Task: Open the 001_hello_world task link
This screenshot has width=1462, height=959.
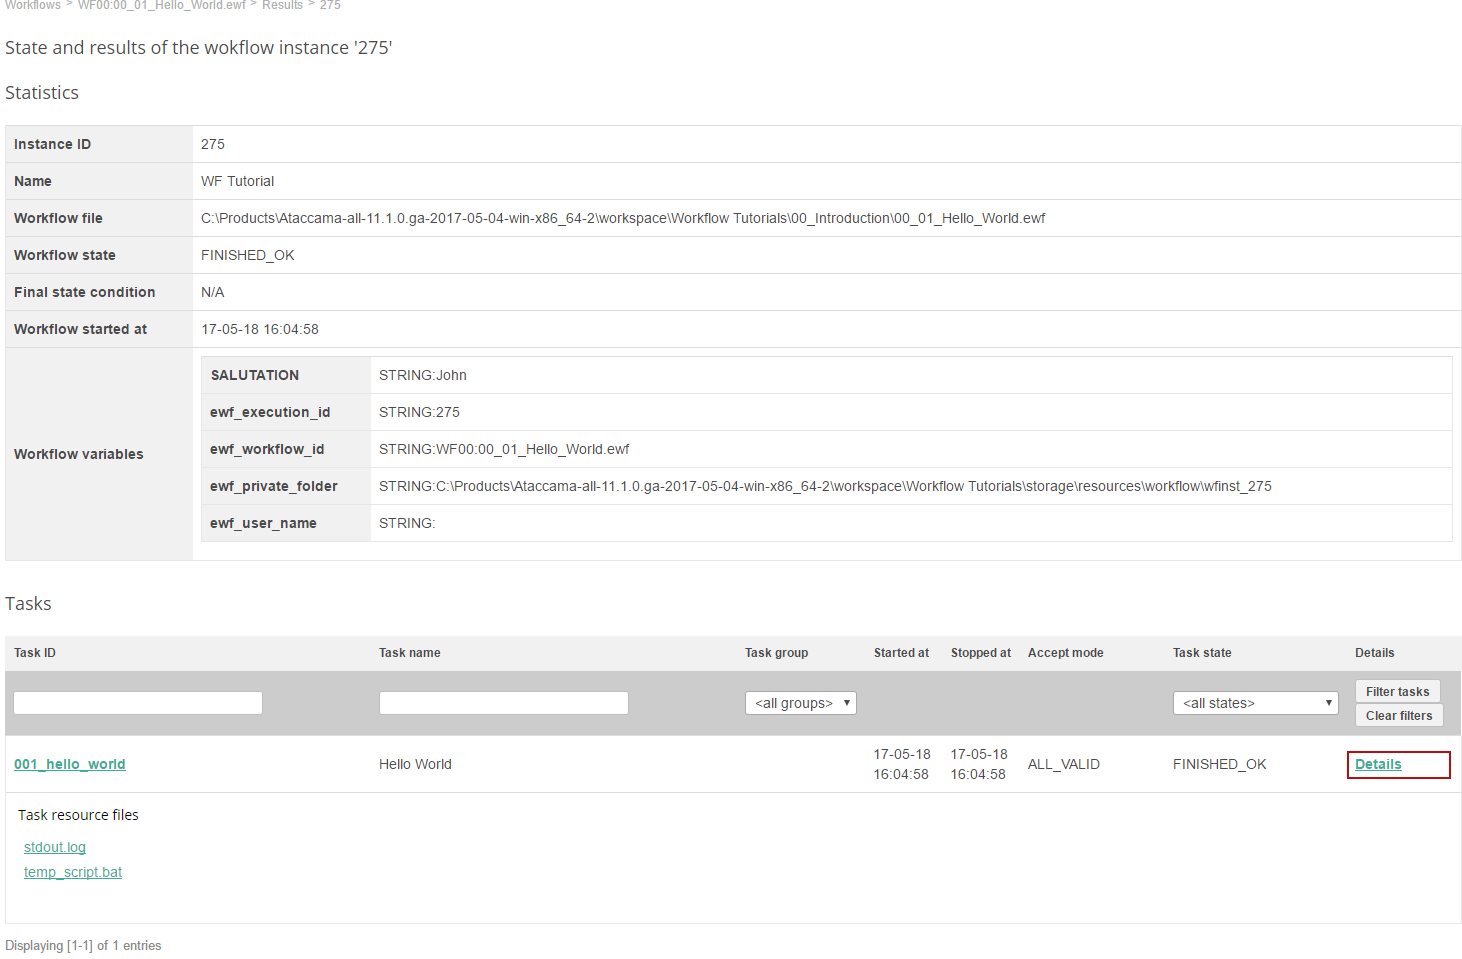Action: [x=69, y=764]
